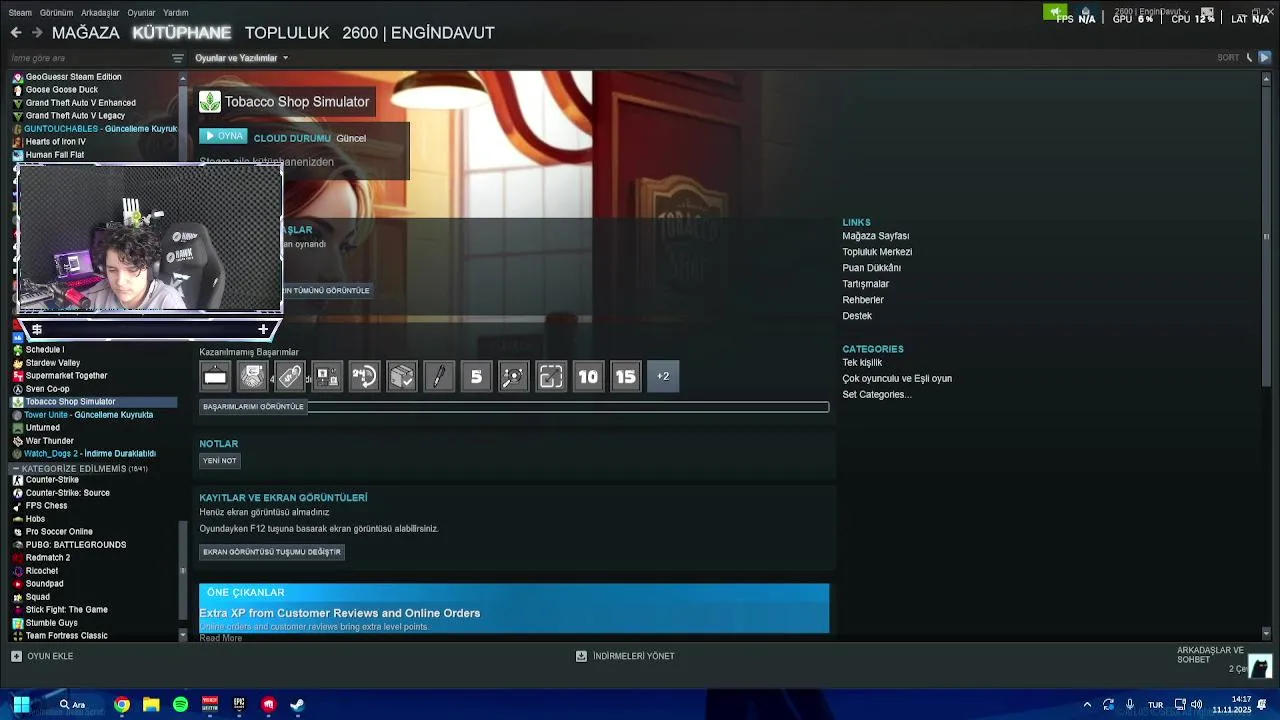
Task: Open the number 5 achievement icon
Action: coord(476,377)
